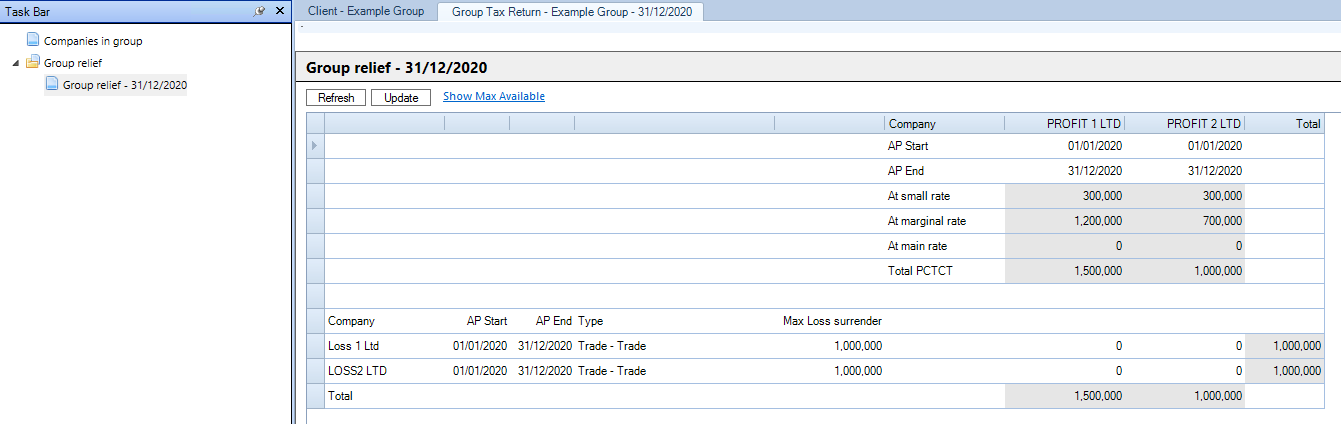Screen dimensions: 1341x424
Task: Select PROFIT 2 LTD Total PCTCT 1,000,000 cell
Action: tap(1185, 271)
